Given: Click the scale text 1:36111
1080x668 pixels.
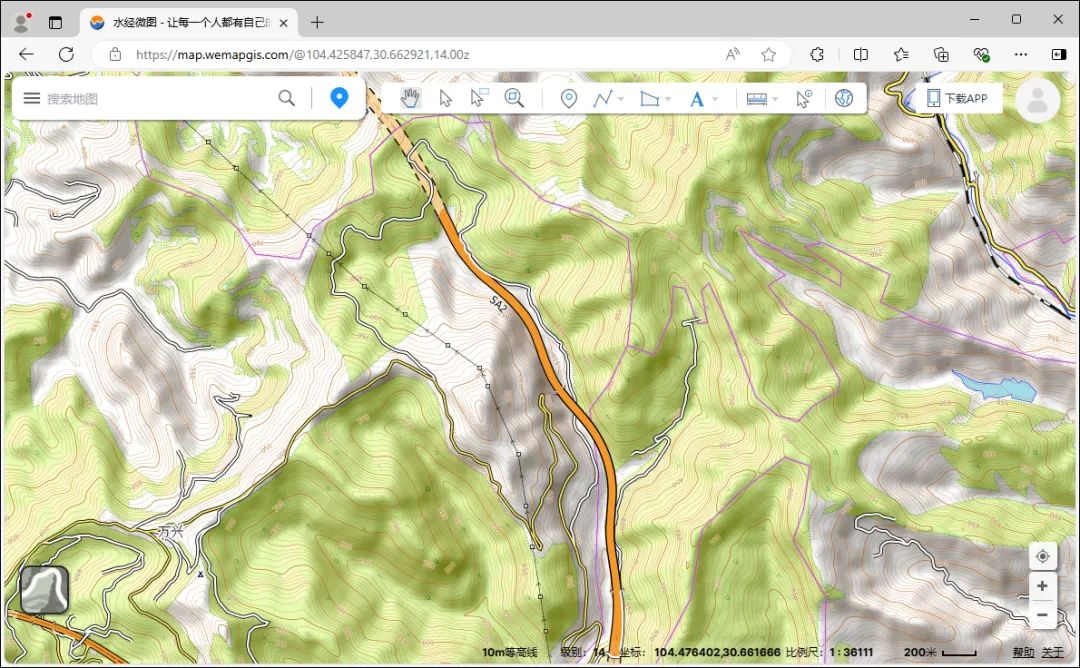Looking at the screenshot, I should coord(851,652).
